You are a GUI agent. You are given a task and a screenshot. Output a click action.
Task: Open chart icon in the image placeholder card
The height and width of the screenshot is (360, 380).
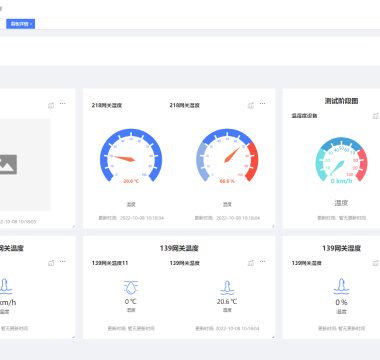point(51,105)
